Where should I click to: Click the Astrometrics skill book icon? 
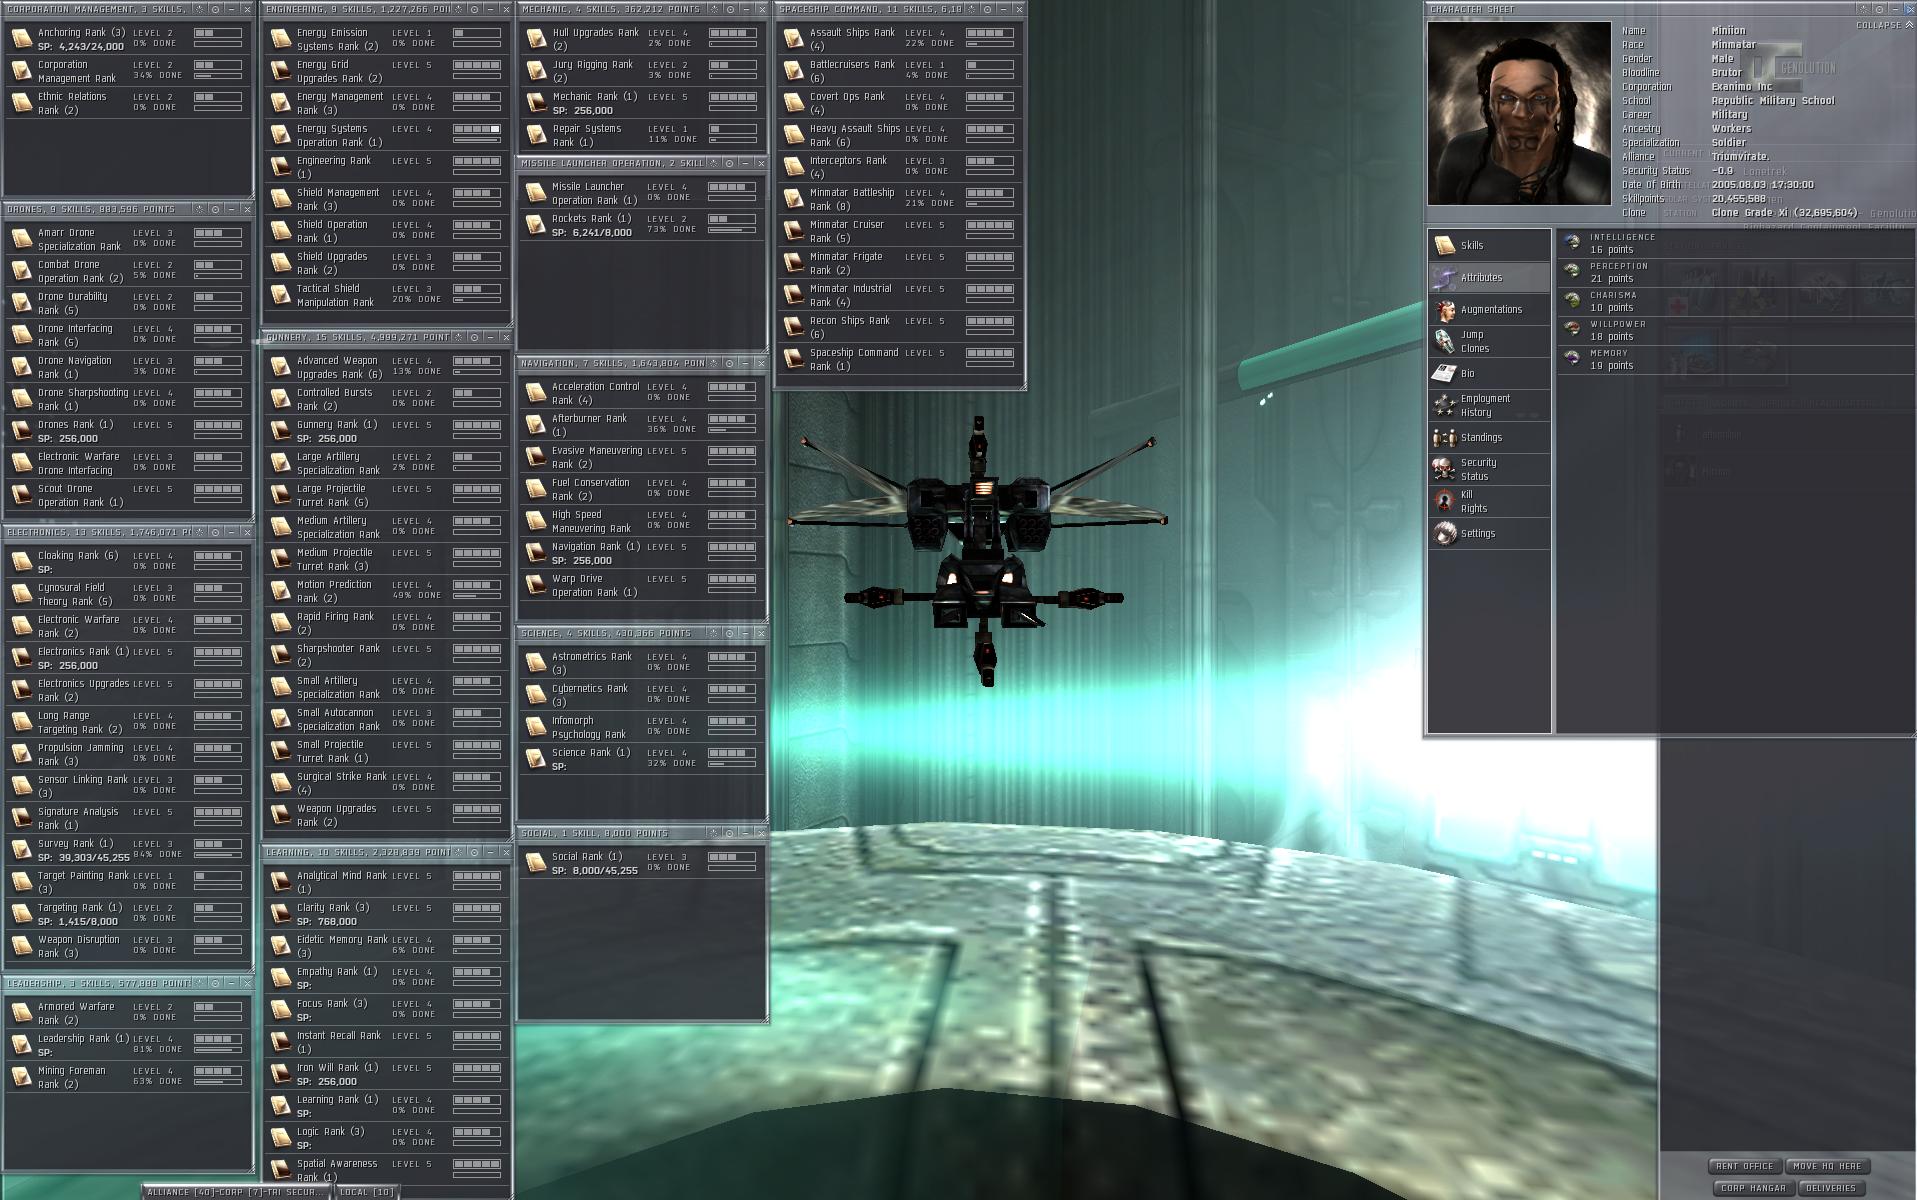point(535,663)
